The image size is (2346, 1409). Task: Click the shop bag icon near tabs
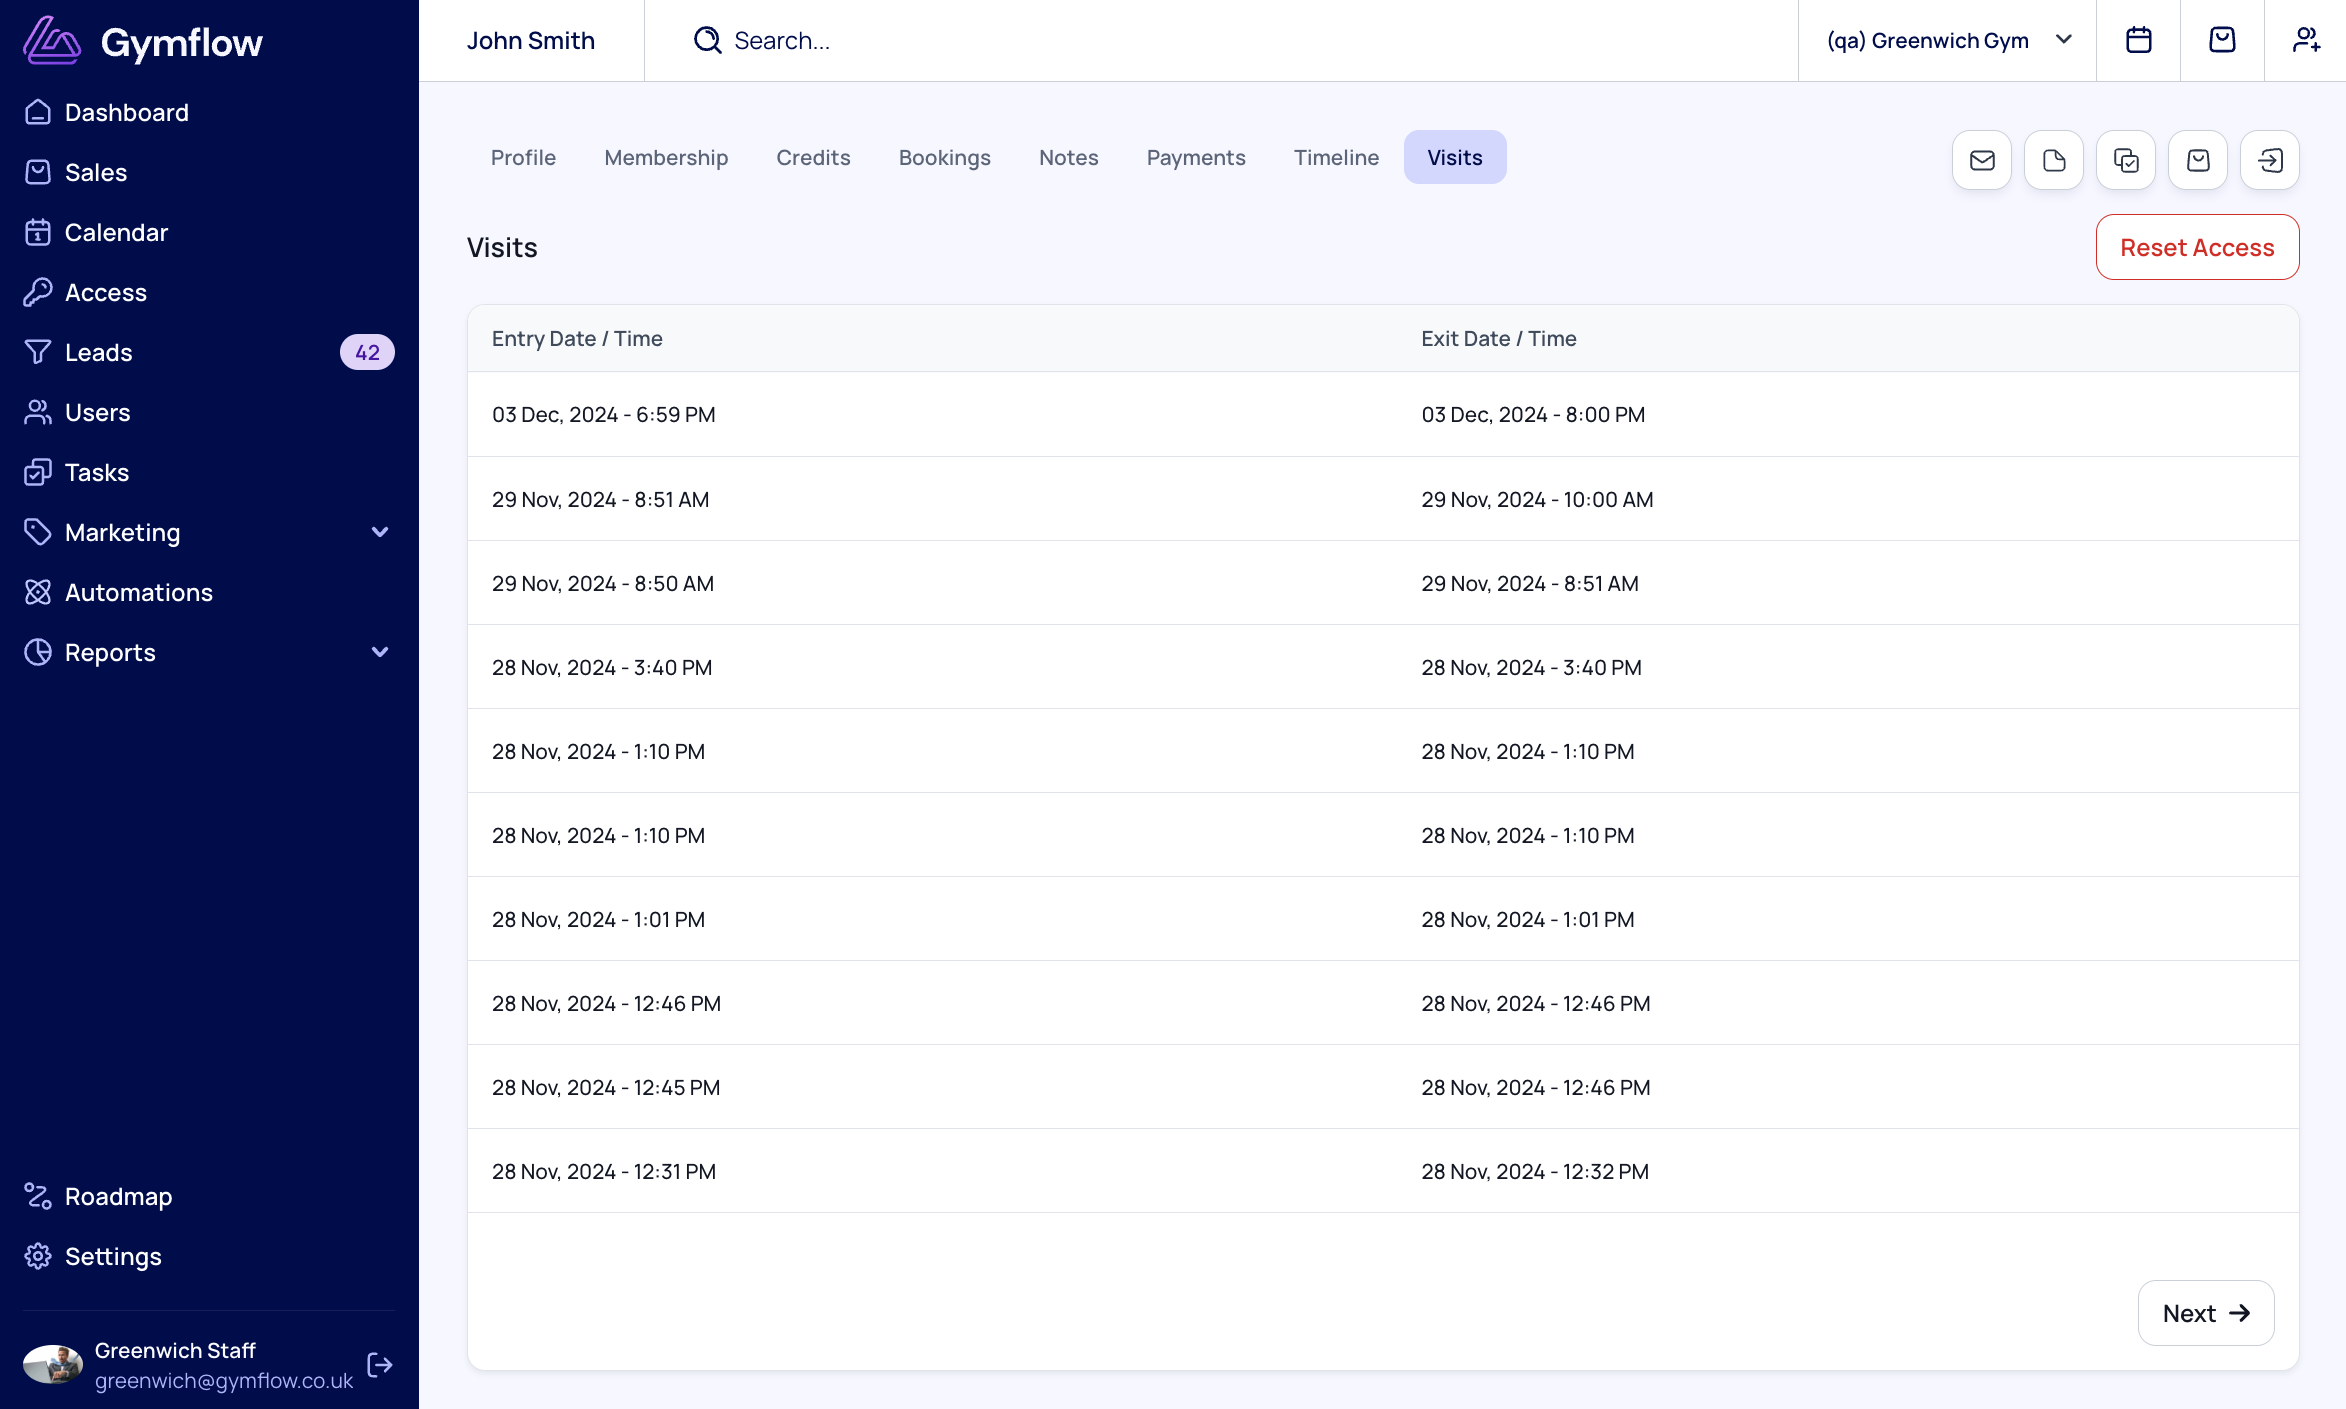[x=2198, y=160]
